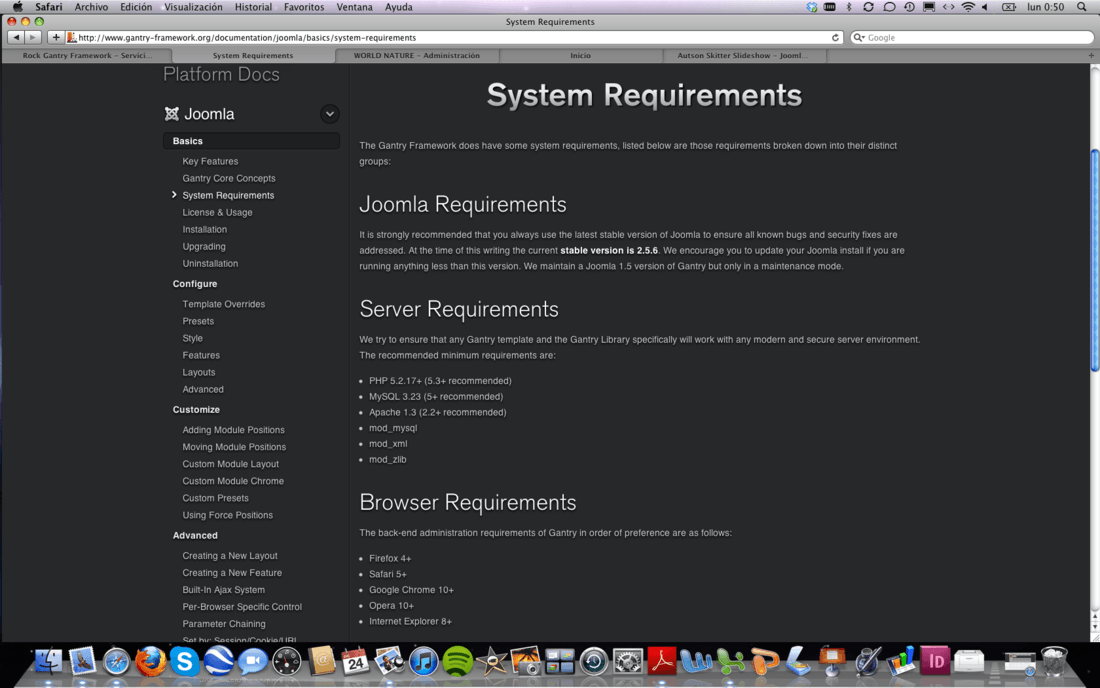Go forward with the Safari forward arrow
The height and width of the screenshot is (688, 1100).
tap(32, 37)
